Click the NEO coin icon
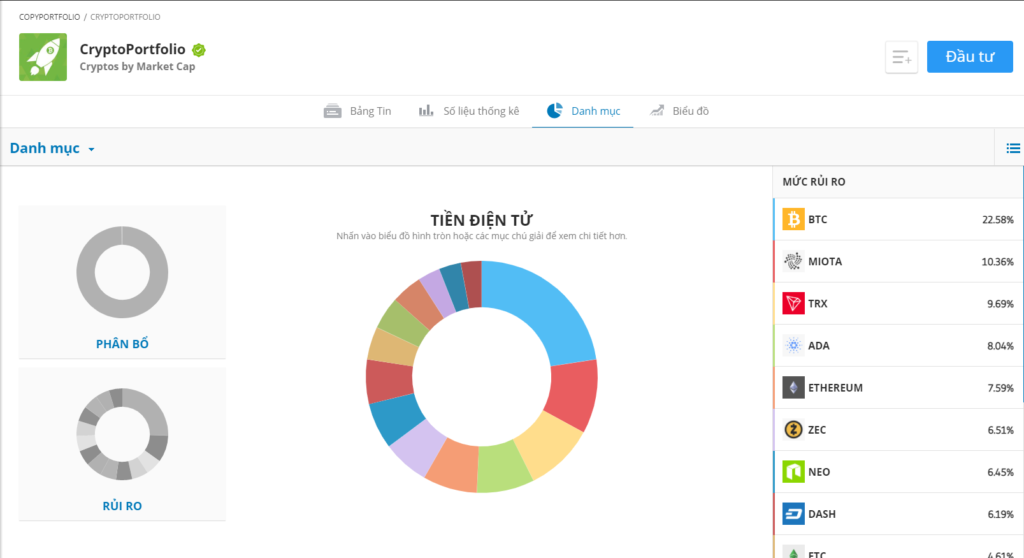 click(x=793, y=472)
